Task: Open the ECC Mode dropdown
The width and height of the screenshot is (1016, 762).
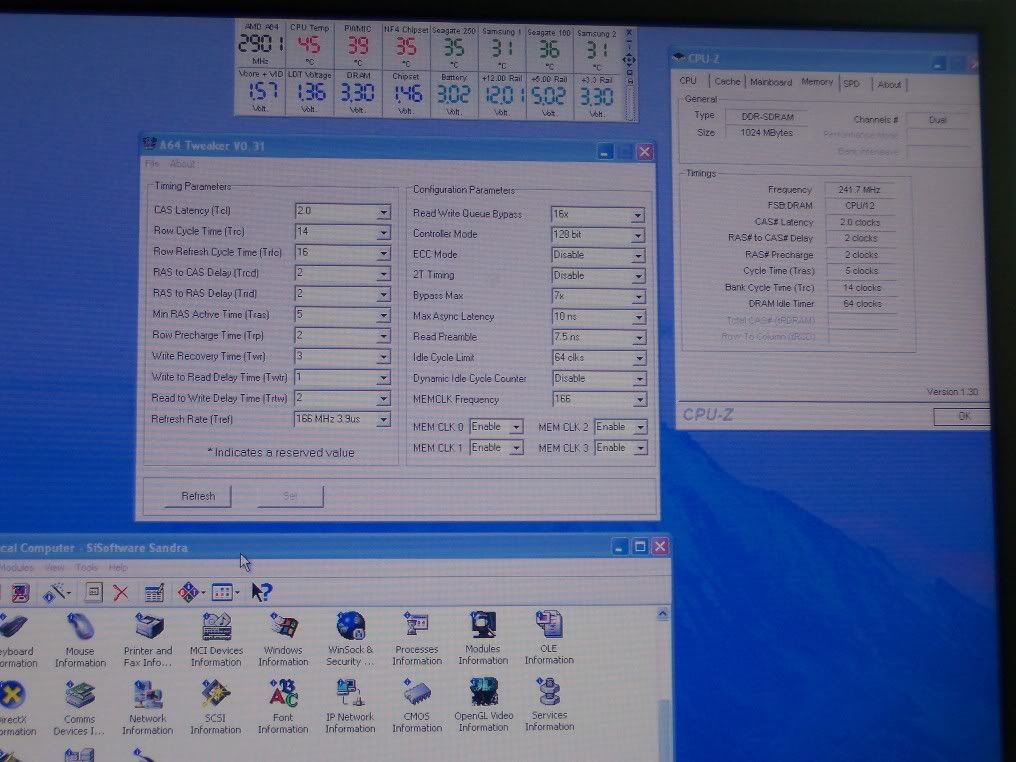Action: 638,256
